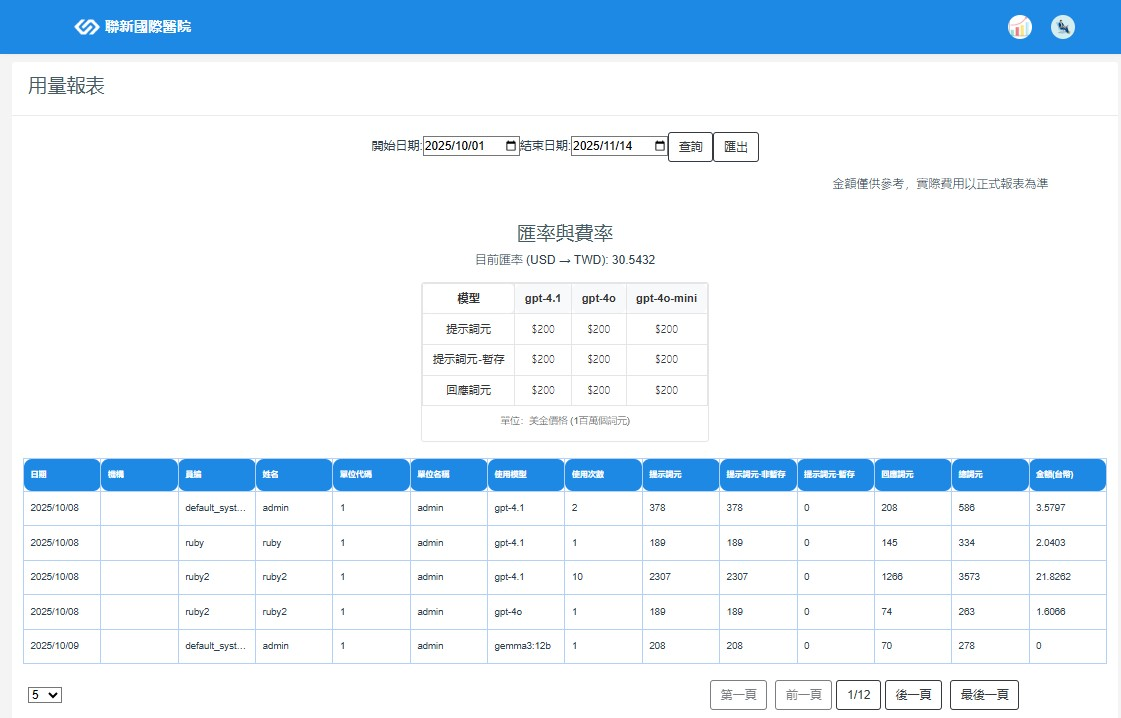Jump to last page via 最後一頁

[984, 695]
